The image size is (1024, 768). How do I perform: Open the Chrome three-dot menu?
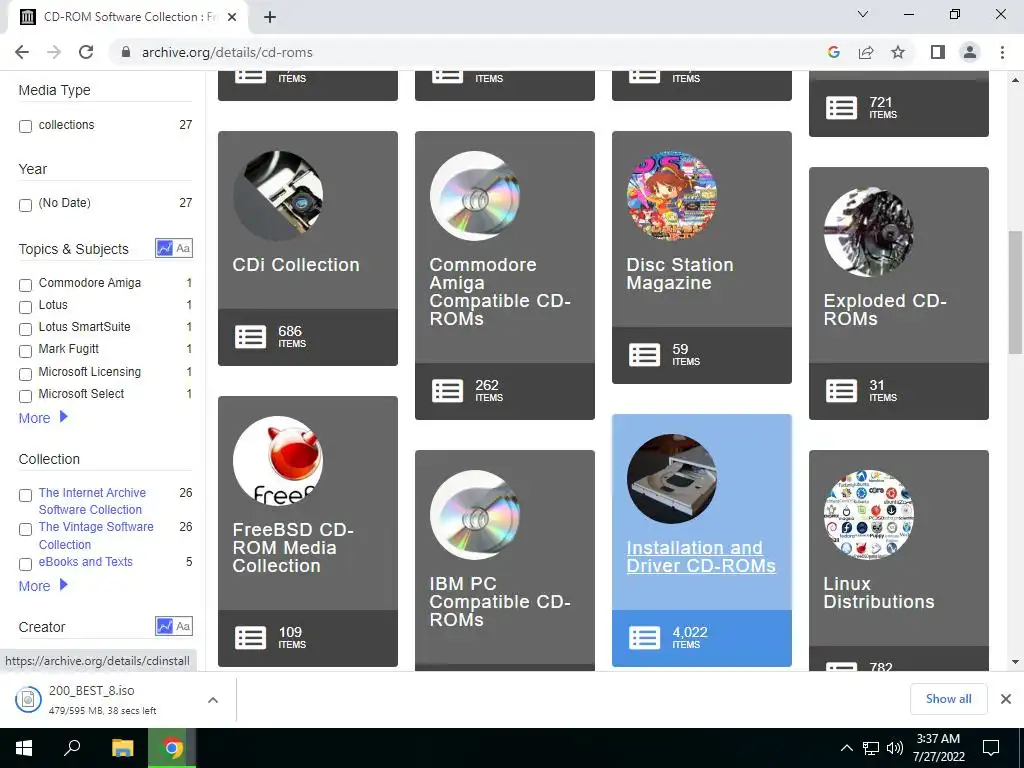(1002, 52)
